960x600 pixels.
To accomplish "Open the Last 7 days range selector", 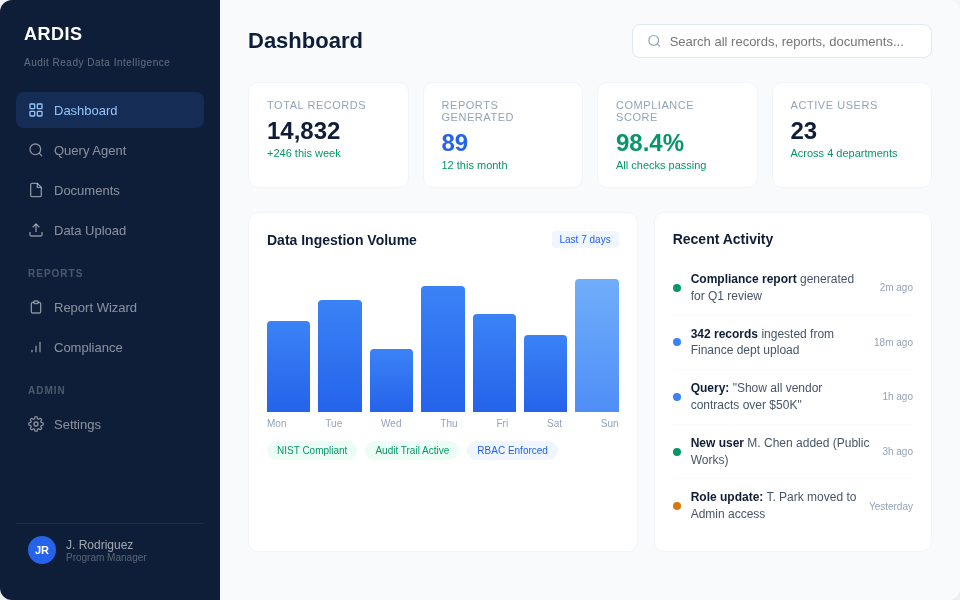I will [x=584, y=240].
